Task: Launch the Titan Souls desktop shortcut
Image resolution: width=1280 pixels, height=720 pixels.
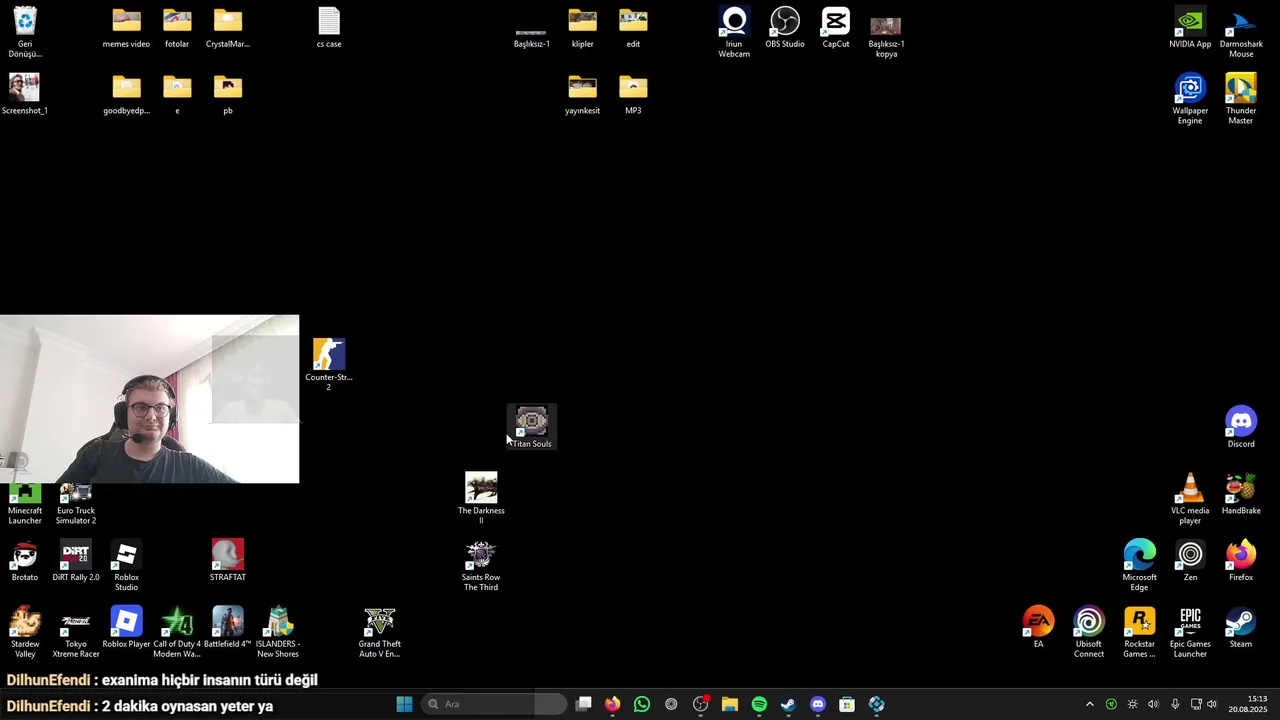Action: pos(532,427)
